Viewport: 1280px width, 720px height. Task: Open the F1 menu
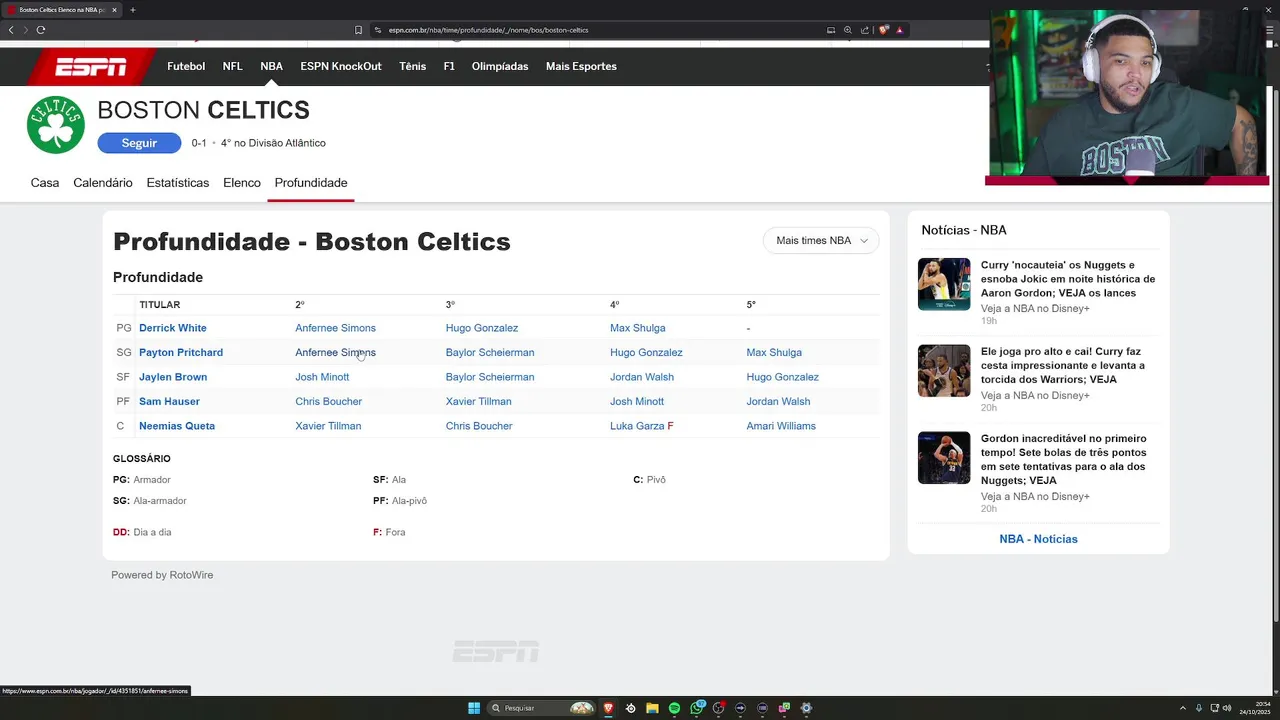449,66
